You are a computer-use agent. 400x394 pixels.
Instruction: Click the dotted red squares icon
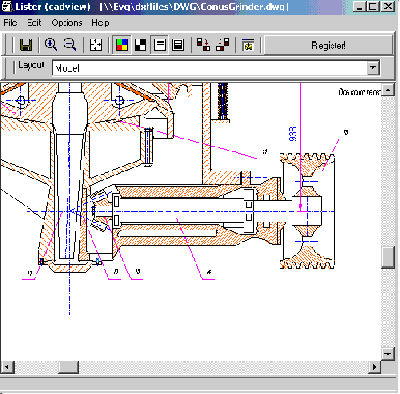coord(223,45)
